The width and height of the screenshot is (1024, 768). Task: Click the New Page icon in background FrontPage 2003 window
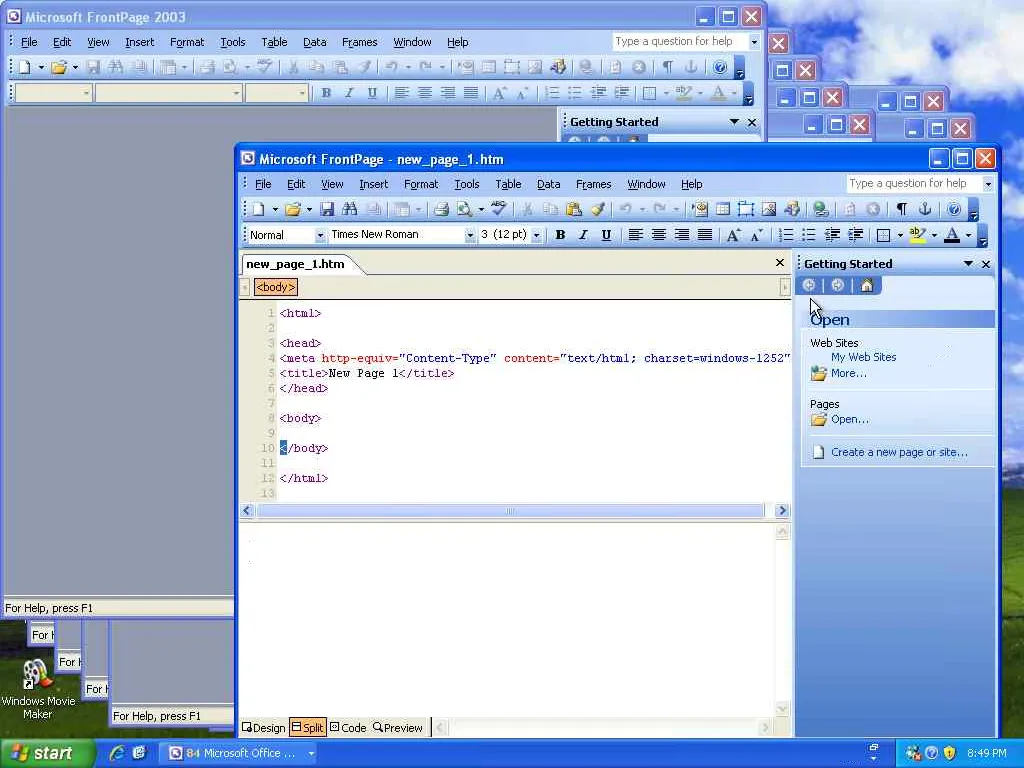(25, 67)
